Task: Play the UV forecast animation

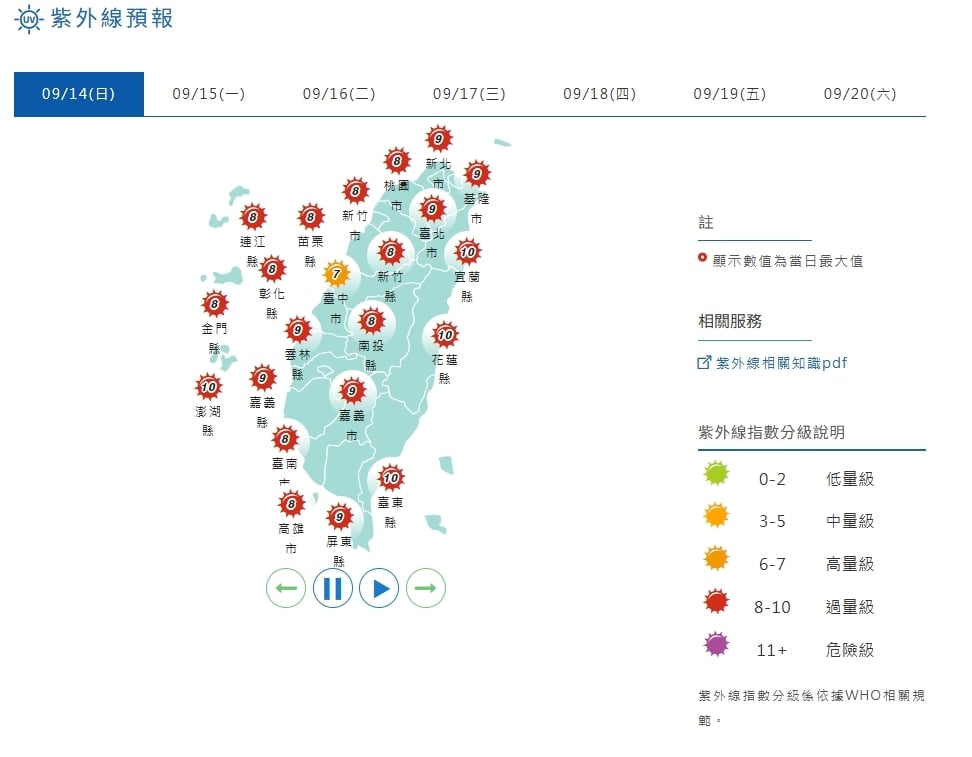Action: pos(379,588)
